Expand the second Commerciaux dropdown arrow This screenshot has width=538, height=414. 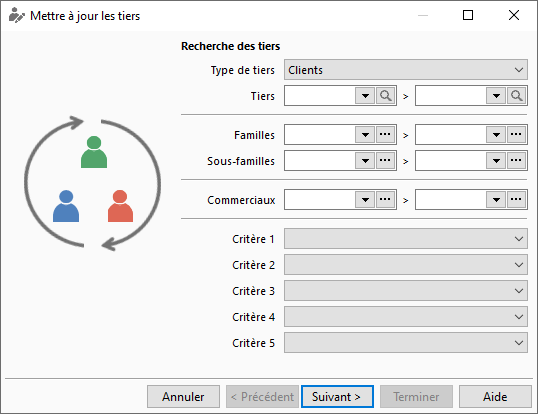496,200
